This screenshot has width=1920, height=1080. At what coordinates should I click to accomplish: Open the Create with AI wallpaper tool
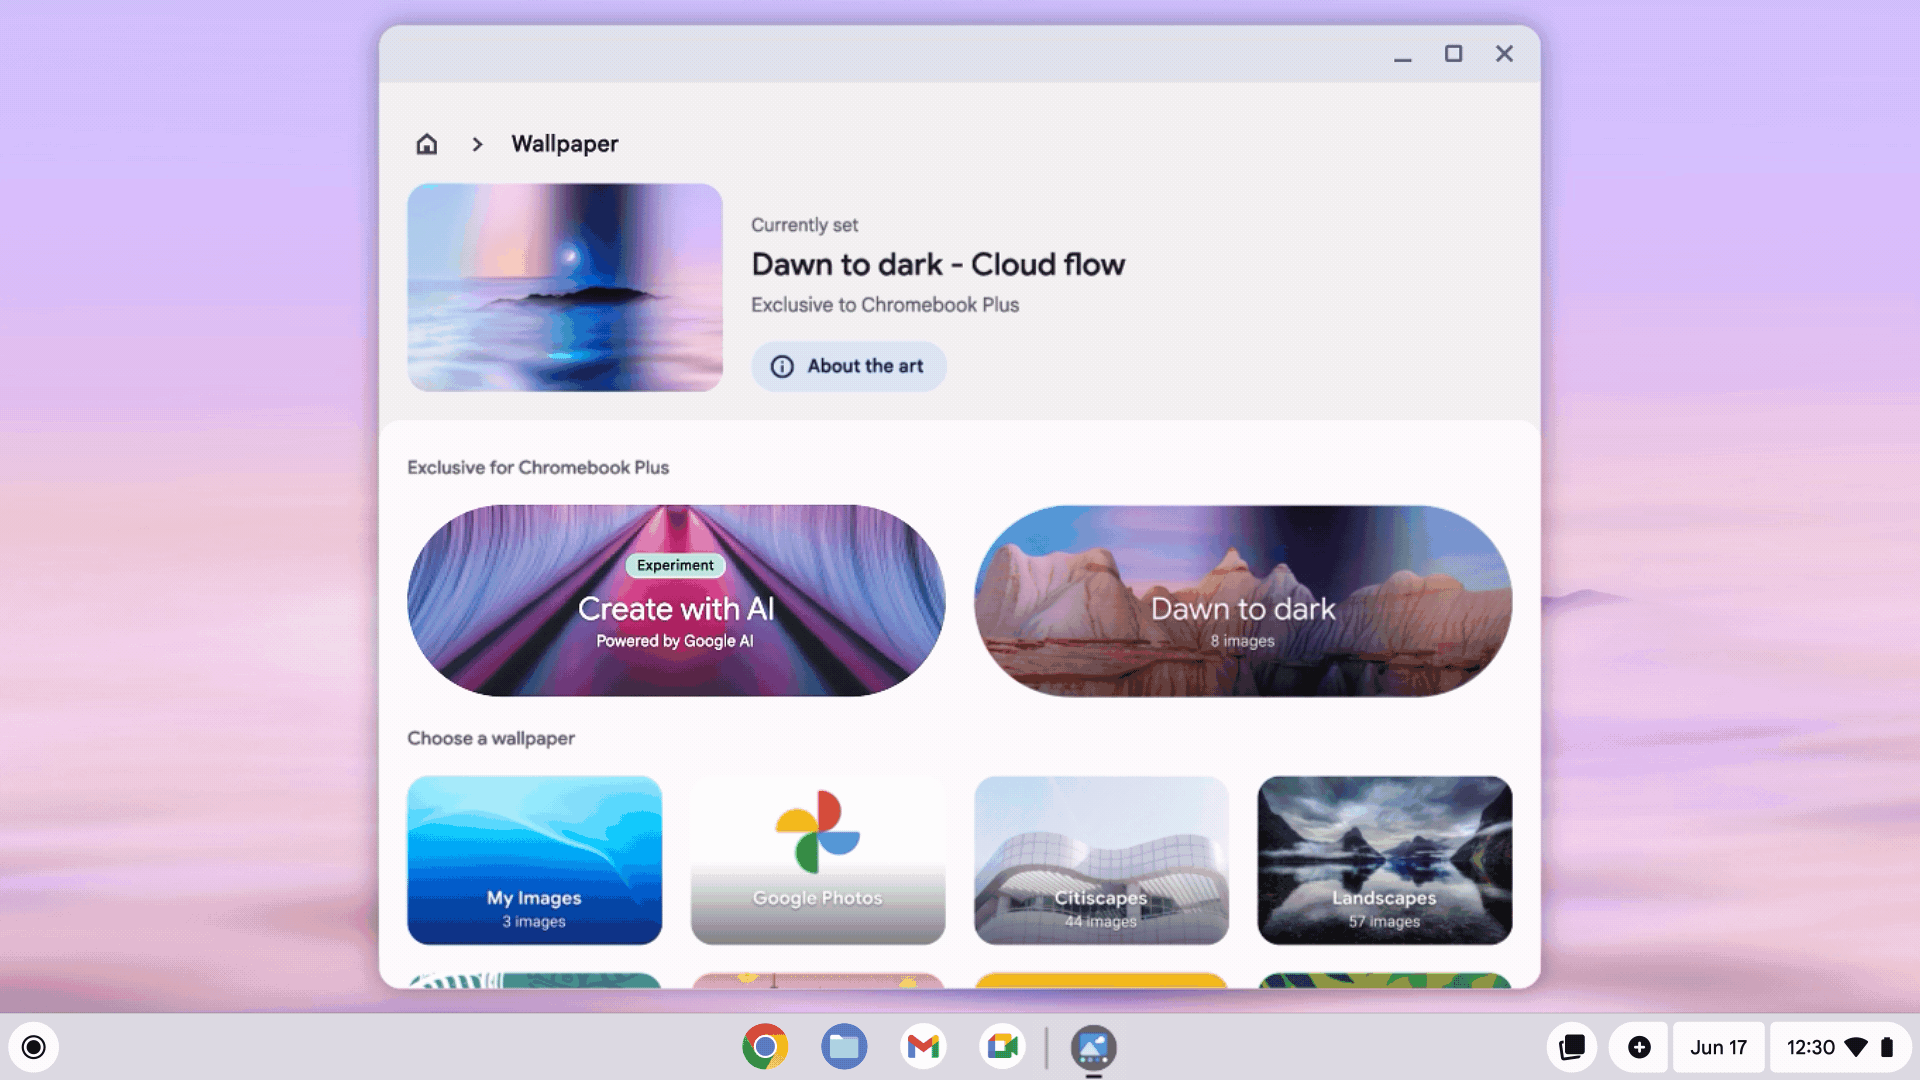(x=675, y=600)
